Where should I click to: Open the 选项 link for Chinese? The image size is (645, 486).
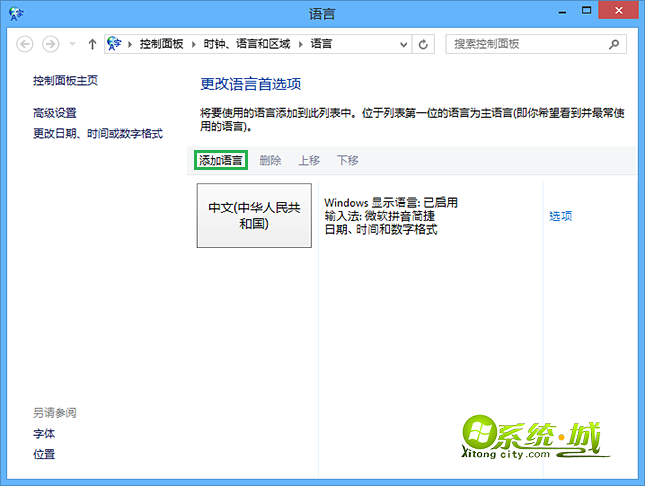tap(561, 215)
